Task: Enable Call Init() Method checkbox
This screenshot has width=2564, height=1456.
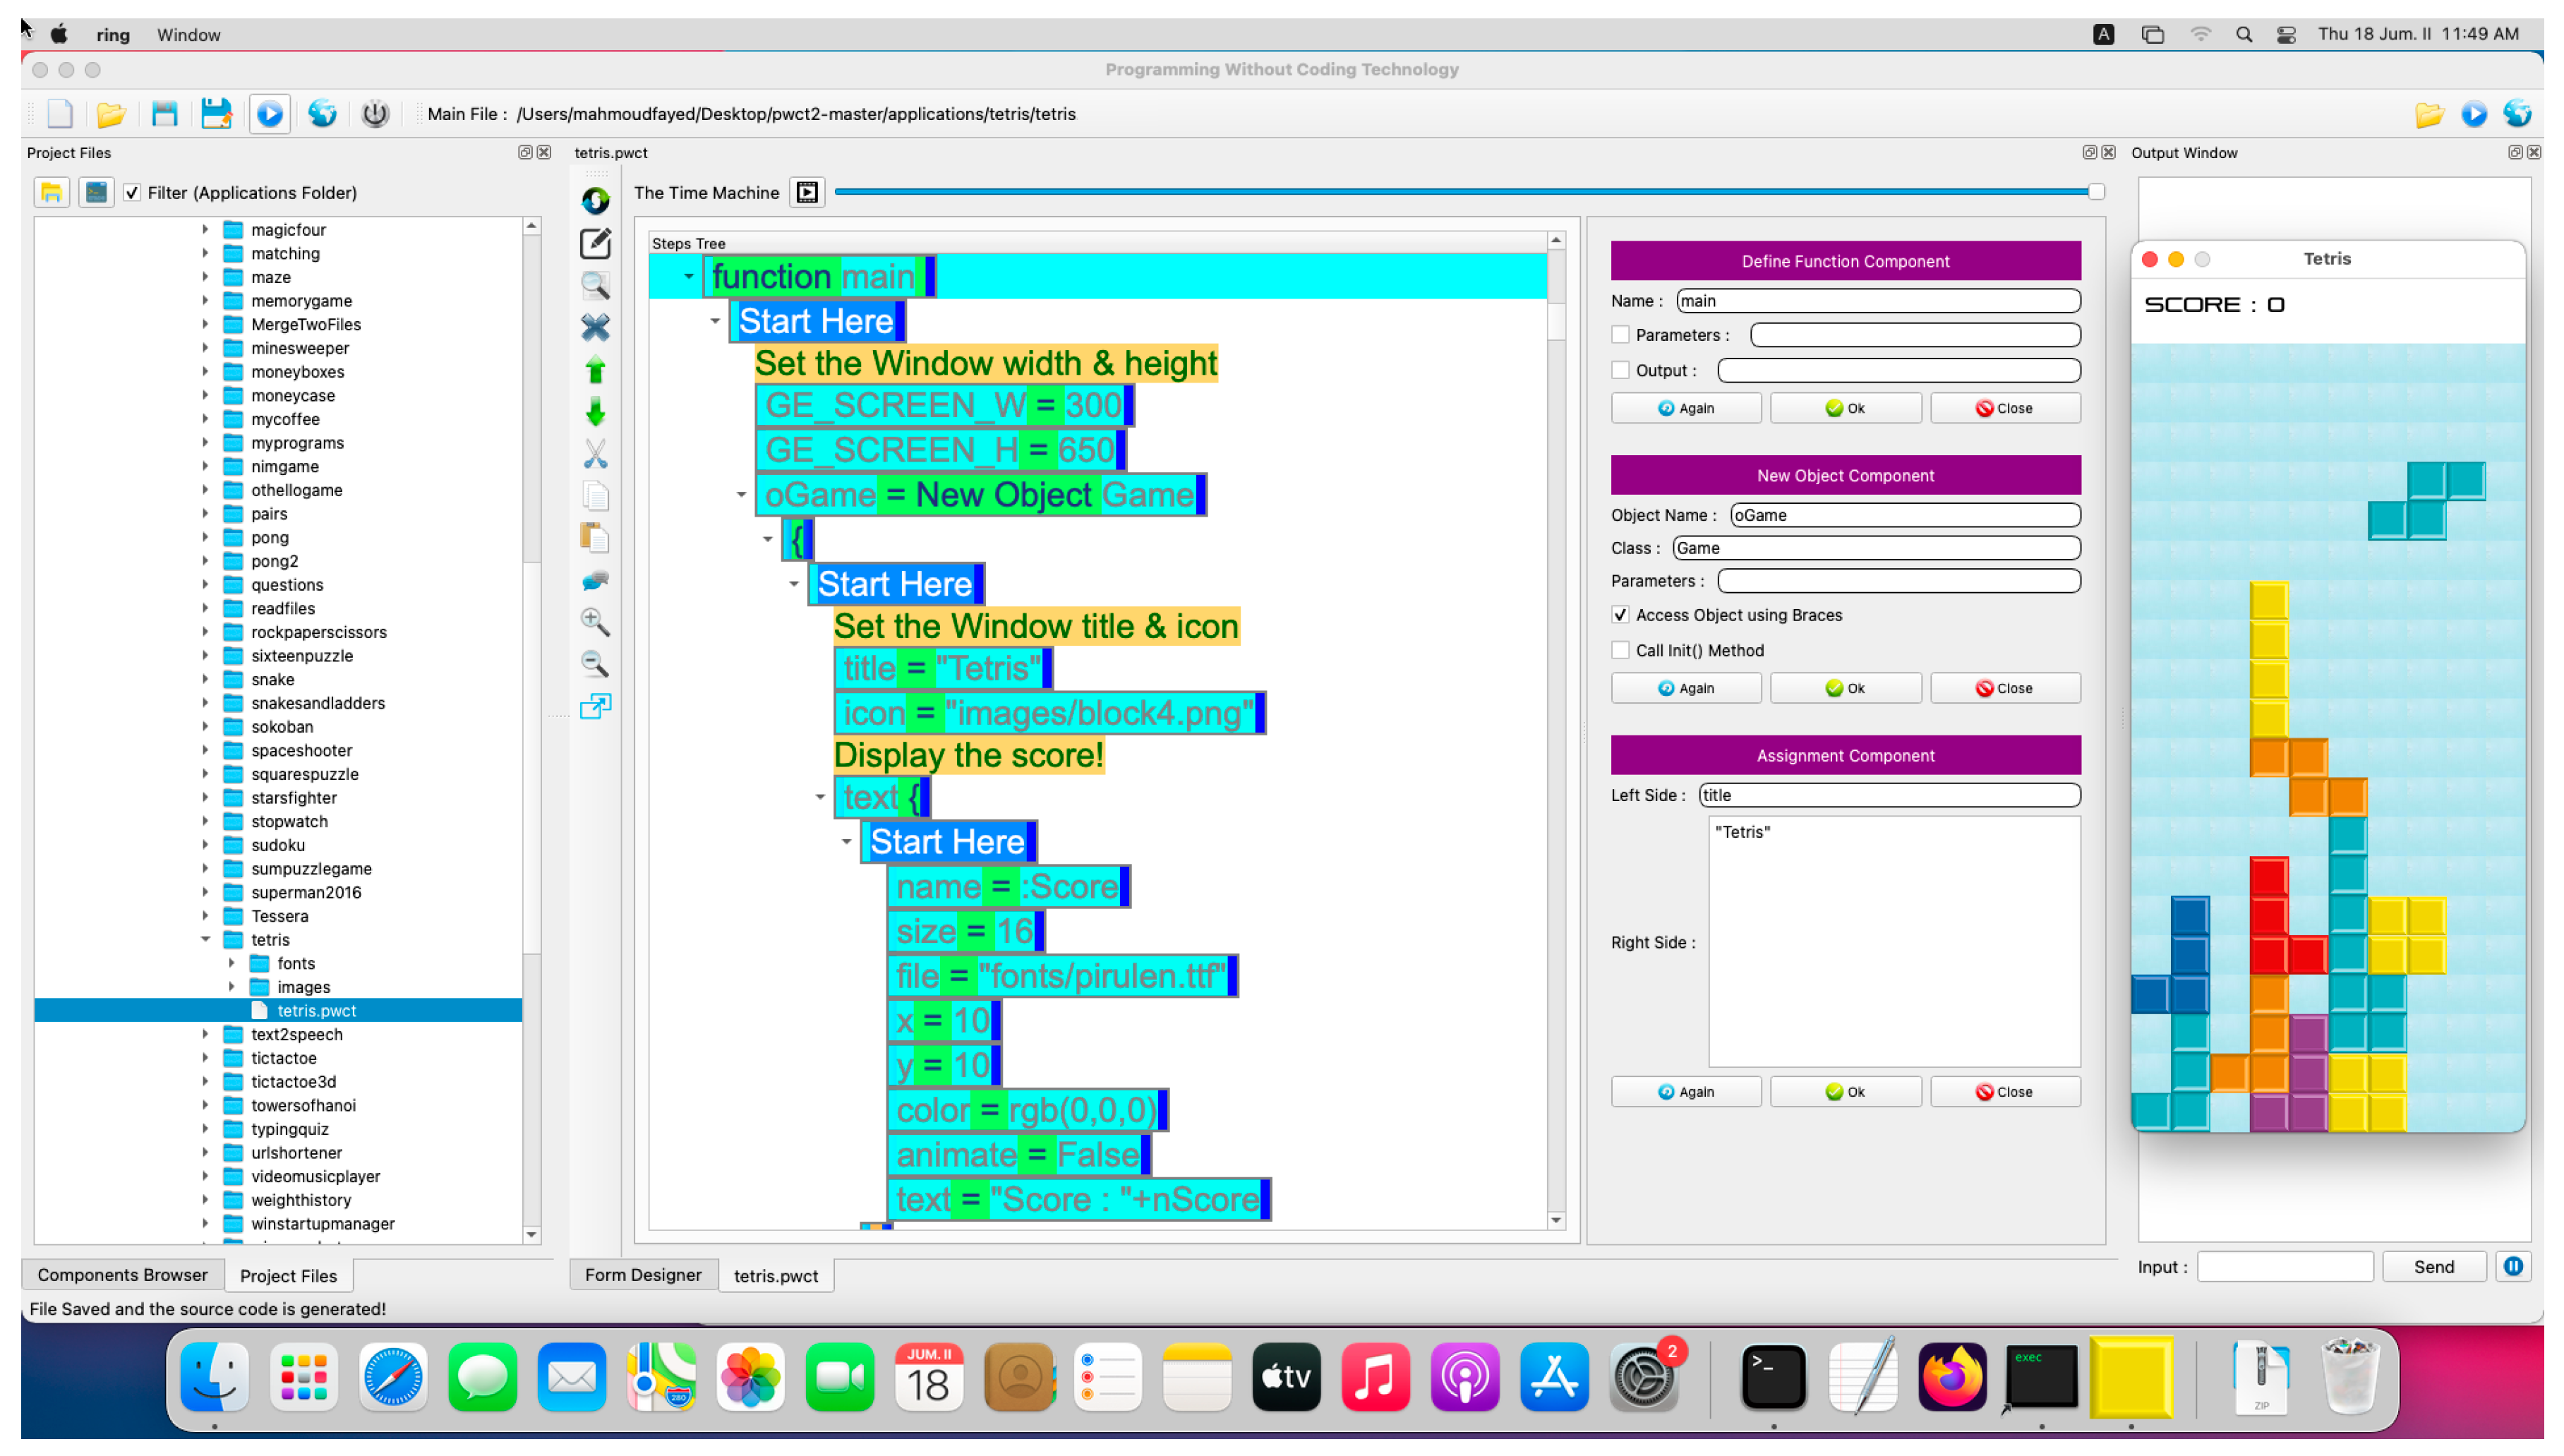Action: point(1621,650)
